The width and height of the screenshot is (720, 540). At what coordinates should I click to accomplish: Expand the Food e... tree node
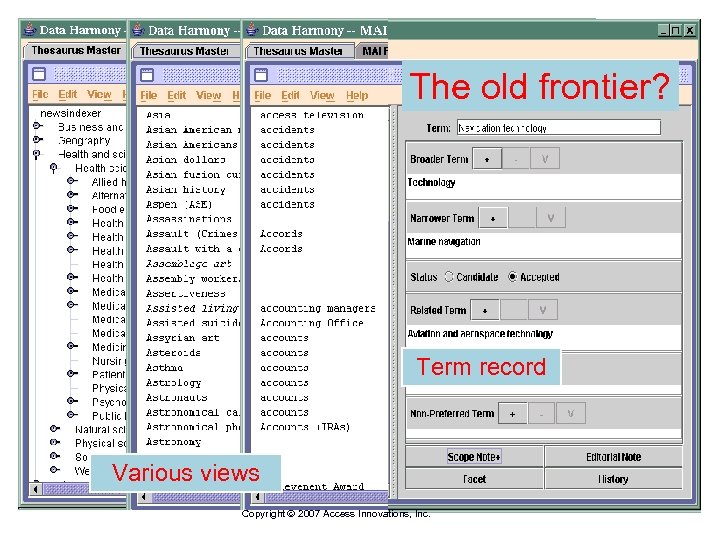(72, 209)
